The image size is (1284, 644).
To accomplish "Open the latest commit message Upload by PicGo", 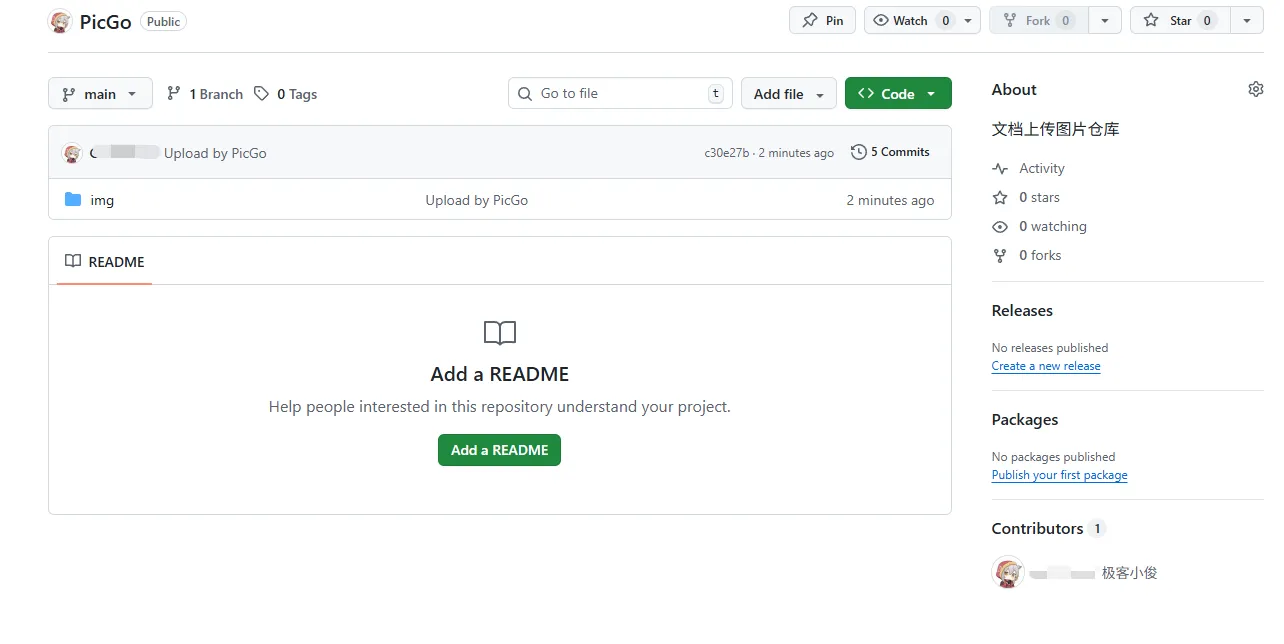I will 215,153.
